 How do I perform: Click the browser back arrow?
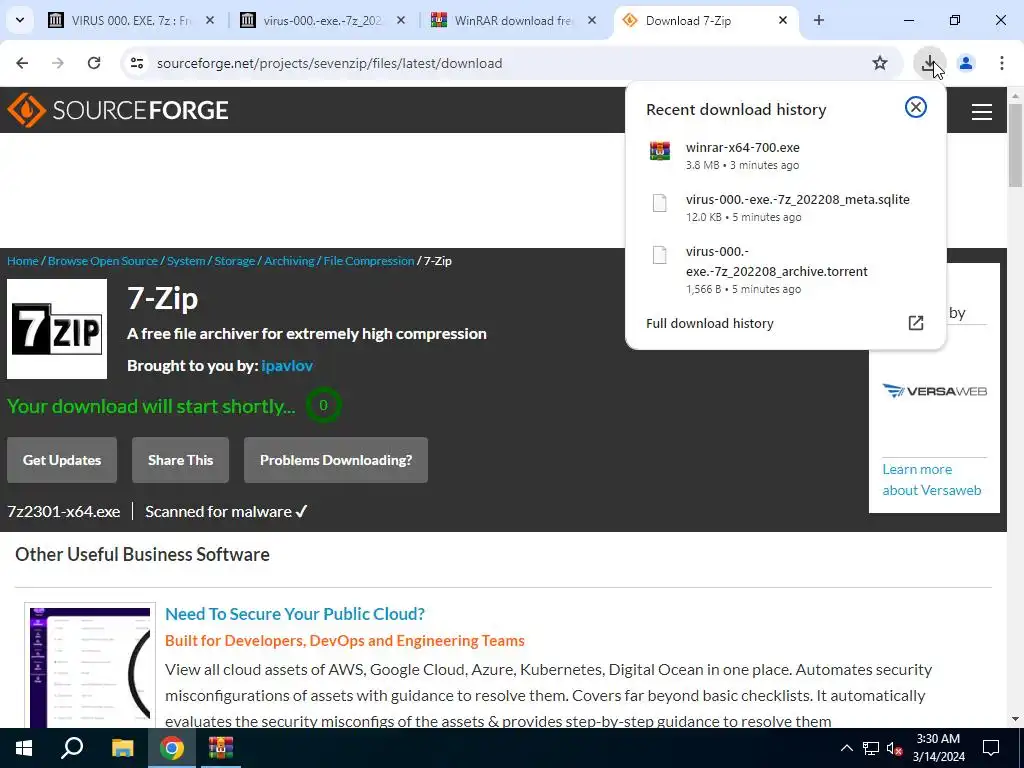tap(22, 63)
